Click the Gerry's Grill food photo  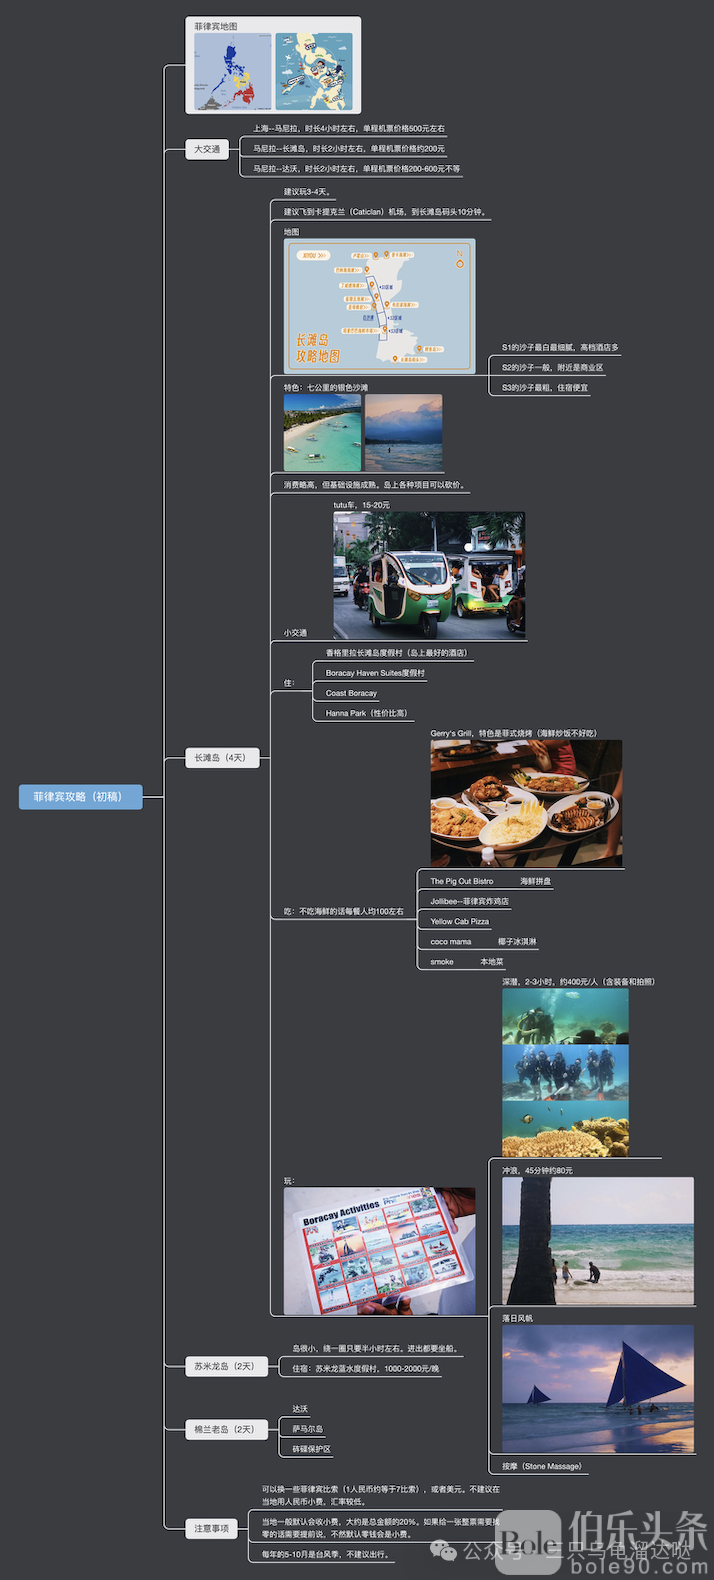526,803
